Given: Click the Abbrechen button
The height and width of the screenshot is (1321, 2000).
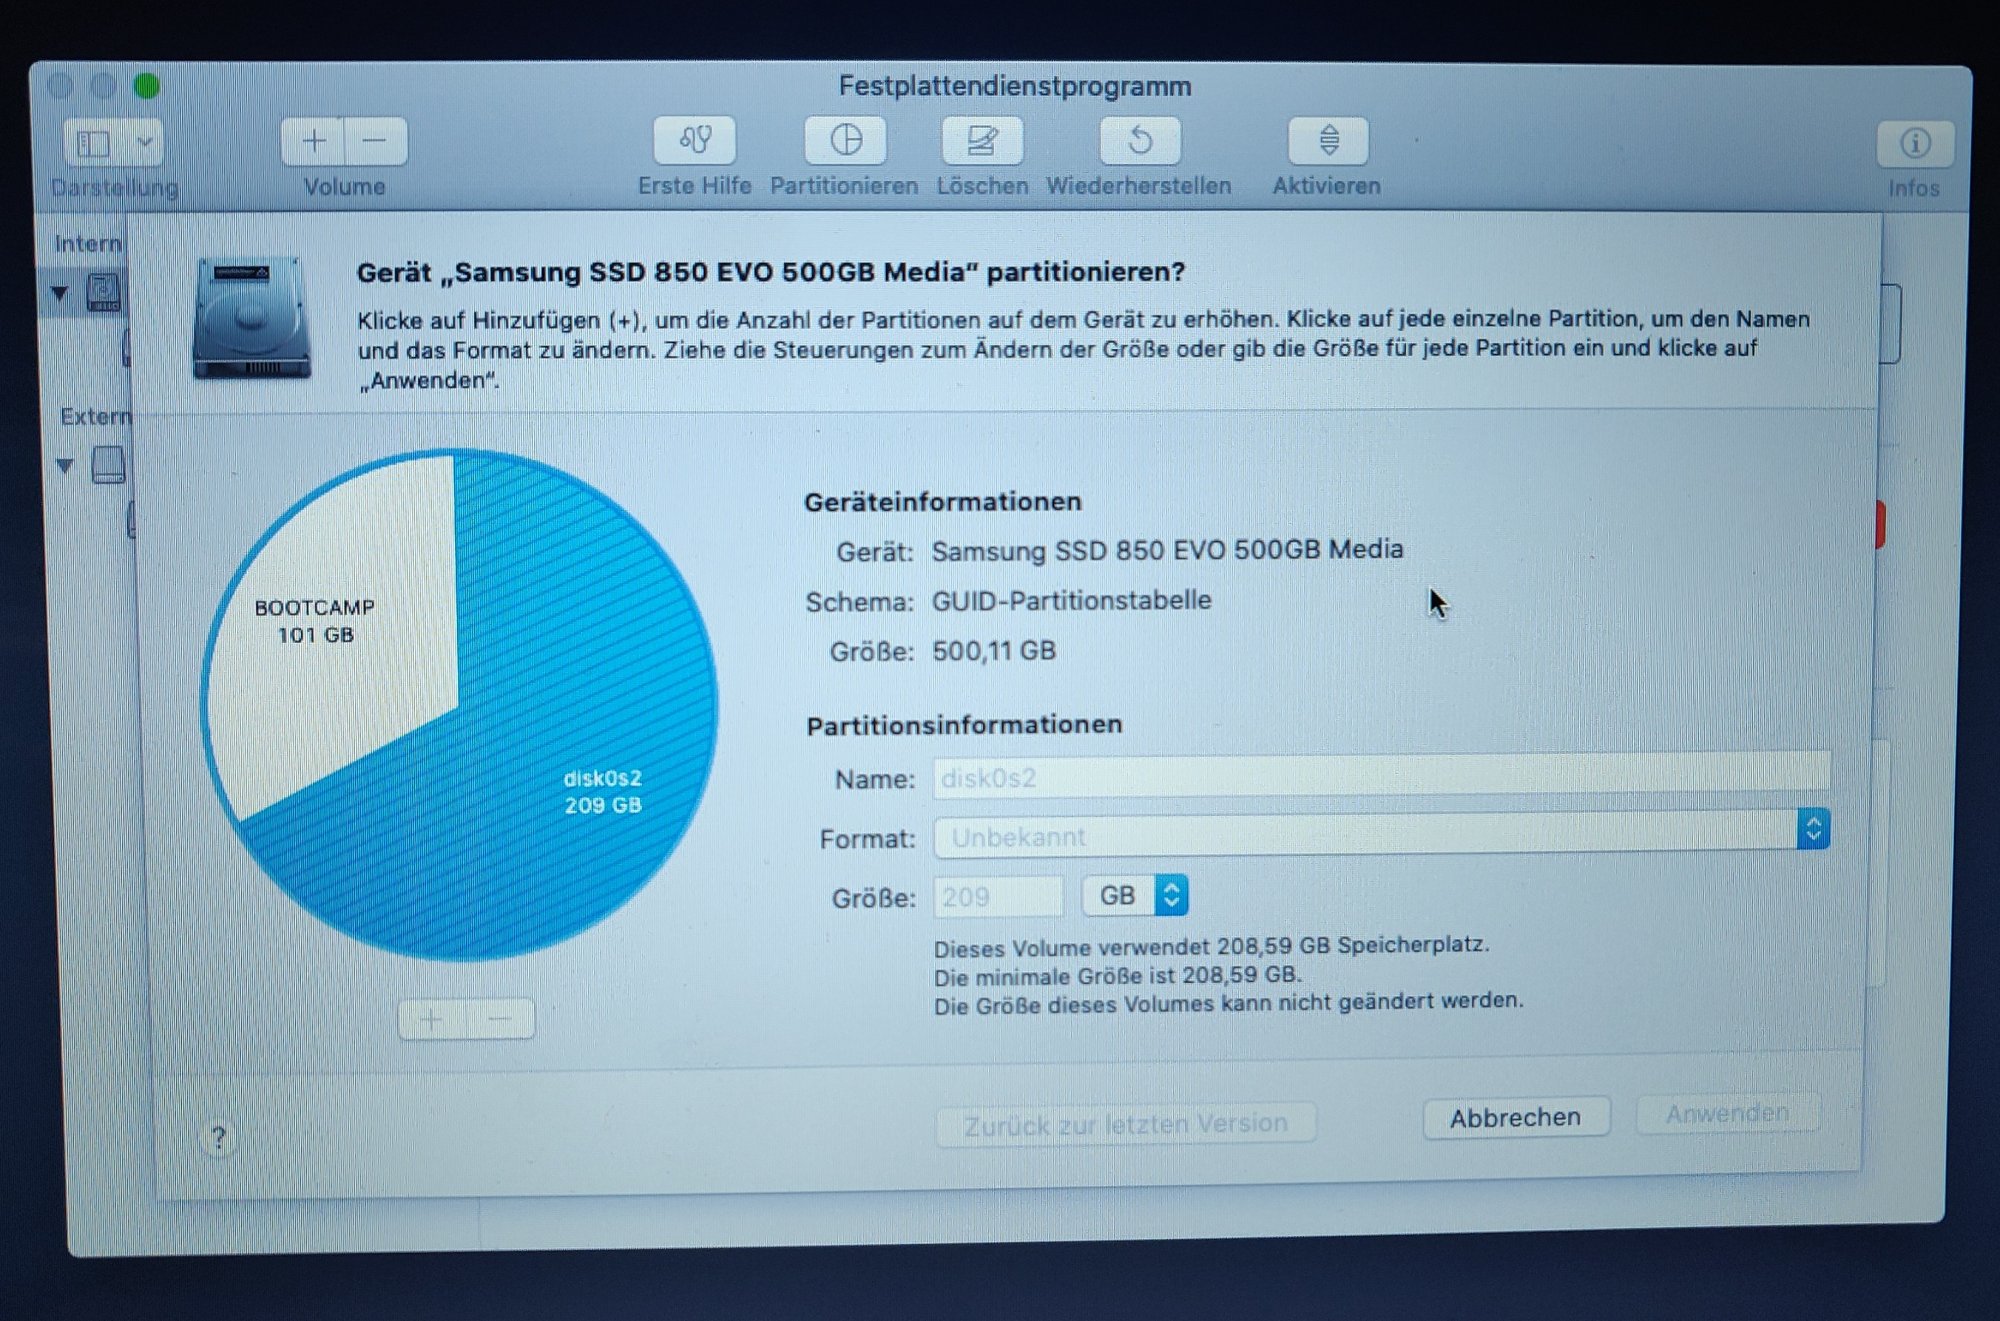Looking at the screenshot, I should [x=1515, y=1118].
